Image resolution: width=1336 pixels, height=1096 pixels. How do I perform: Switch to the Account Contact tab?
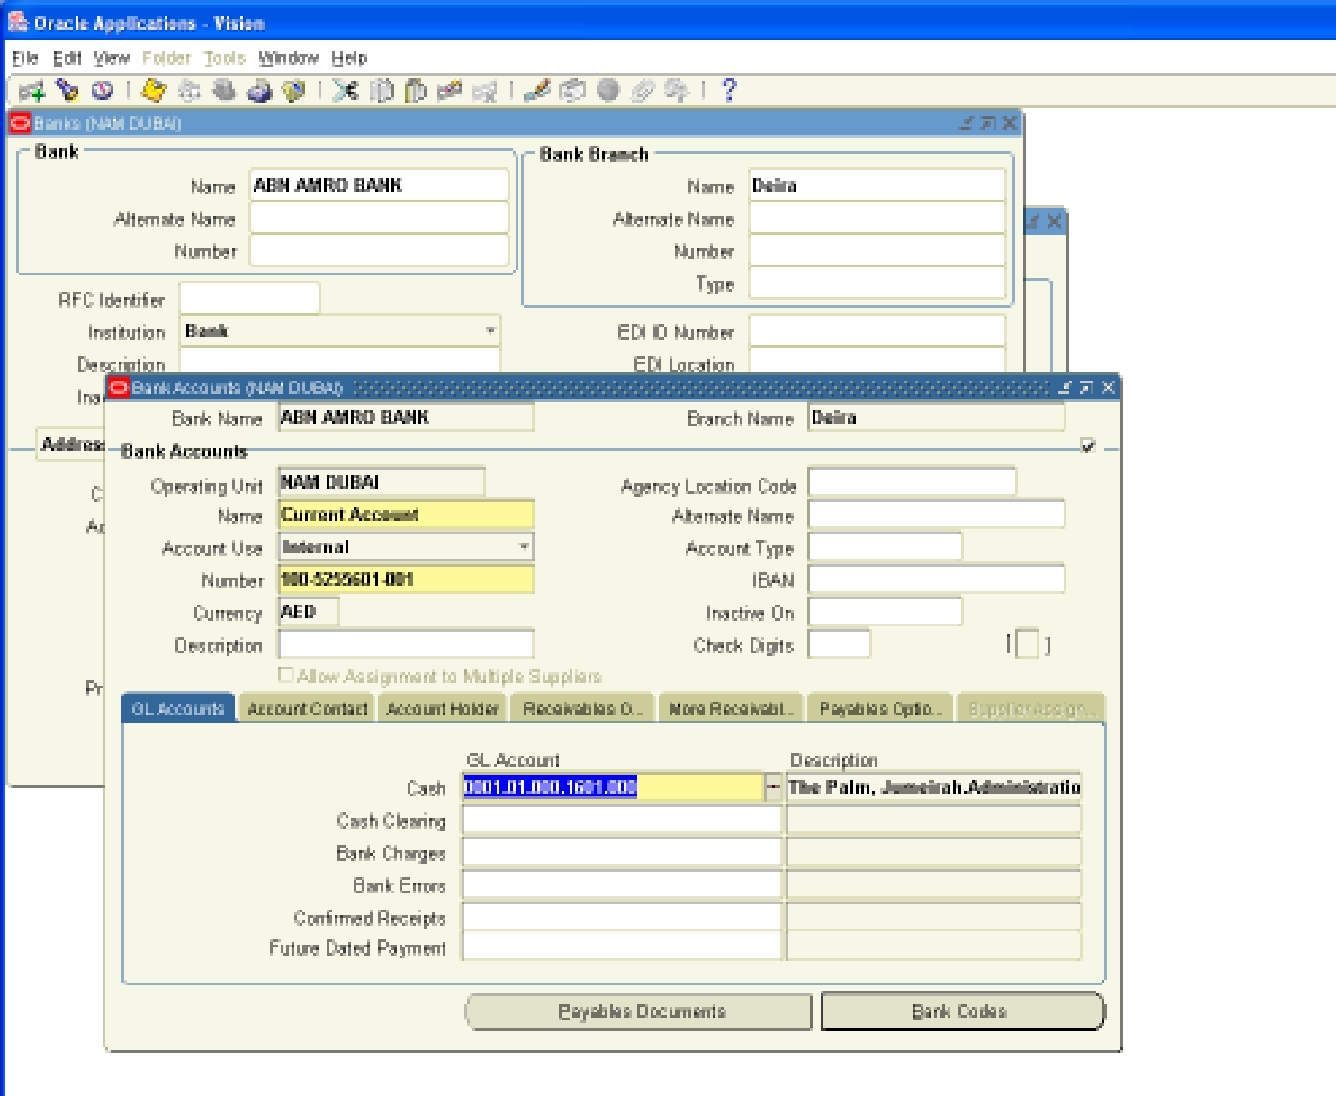pos(308,707)
